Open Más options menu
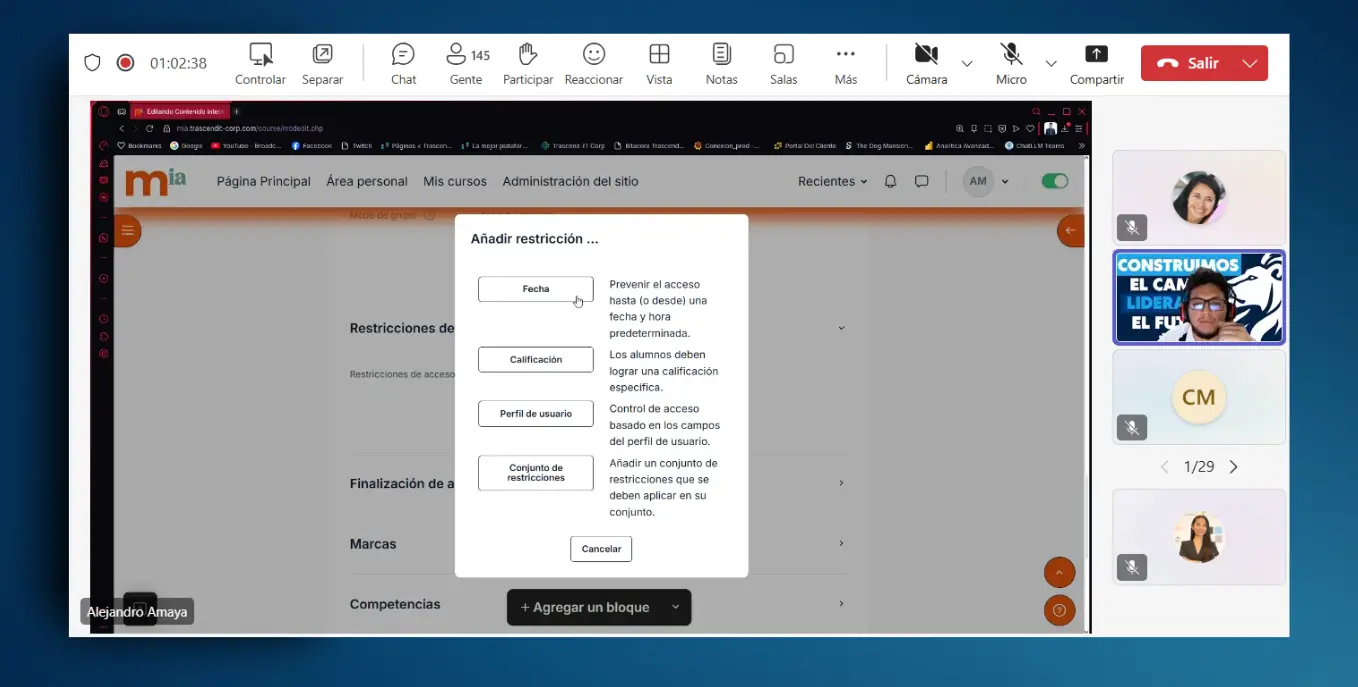The image size is (1358, 687). [x=846, y=63]
